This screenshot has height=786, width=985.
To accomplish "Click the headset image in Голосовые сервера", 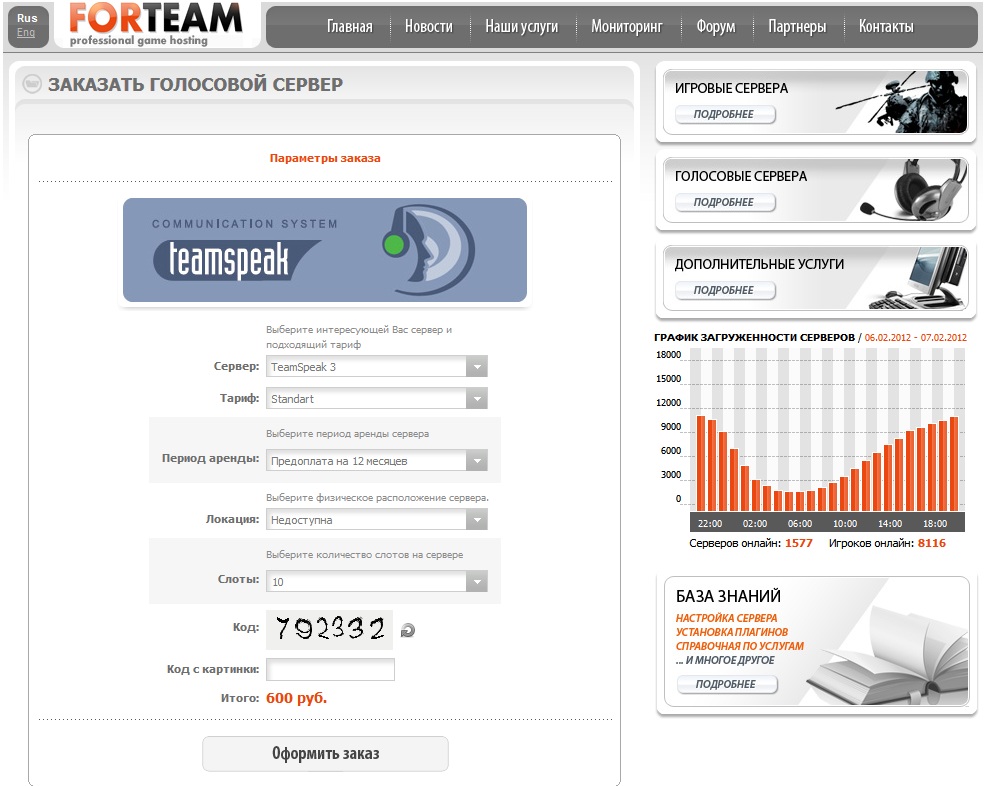I will 915,189.
